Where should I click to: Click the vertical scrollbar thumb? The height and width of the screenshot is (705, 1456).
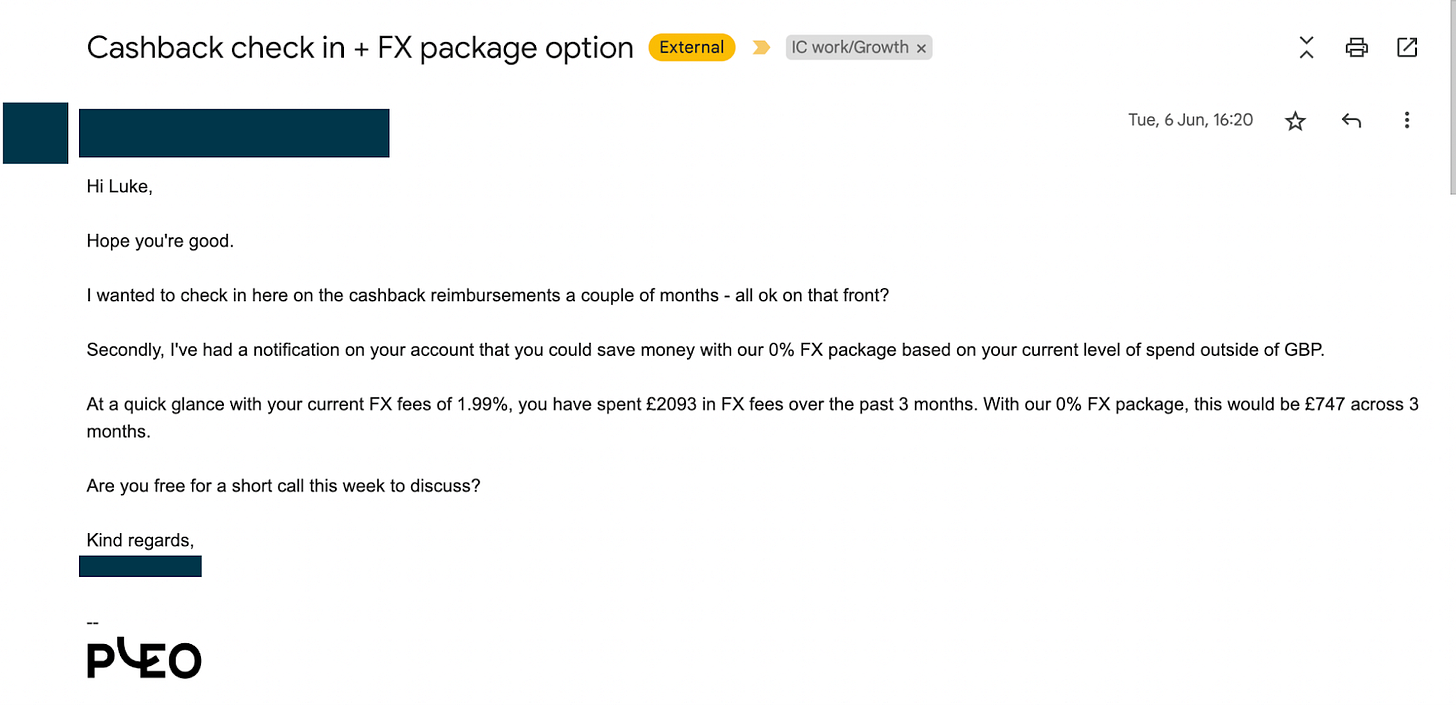click(x=1450, y=95)
